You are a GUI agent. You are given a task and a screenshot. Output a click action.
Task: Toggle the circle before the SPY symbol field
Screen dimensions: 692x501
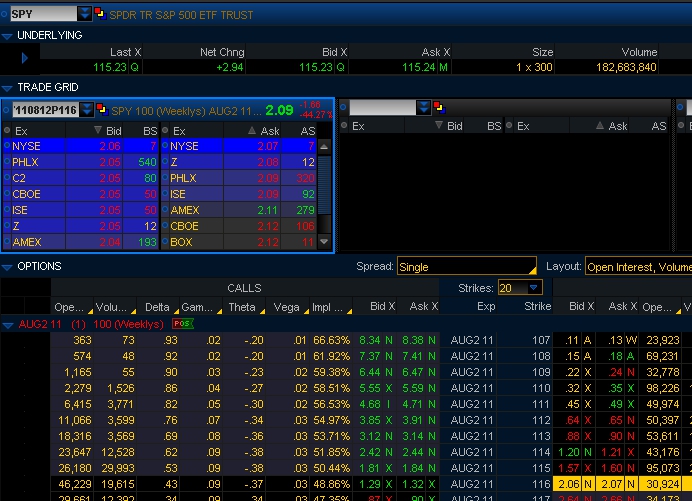4,14
